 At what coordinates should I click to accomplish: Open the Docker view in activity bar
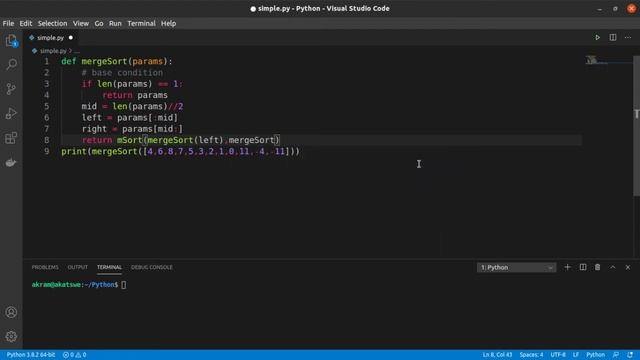(11, 162)
